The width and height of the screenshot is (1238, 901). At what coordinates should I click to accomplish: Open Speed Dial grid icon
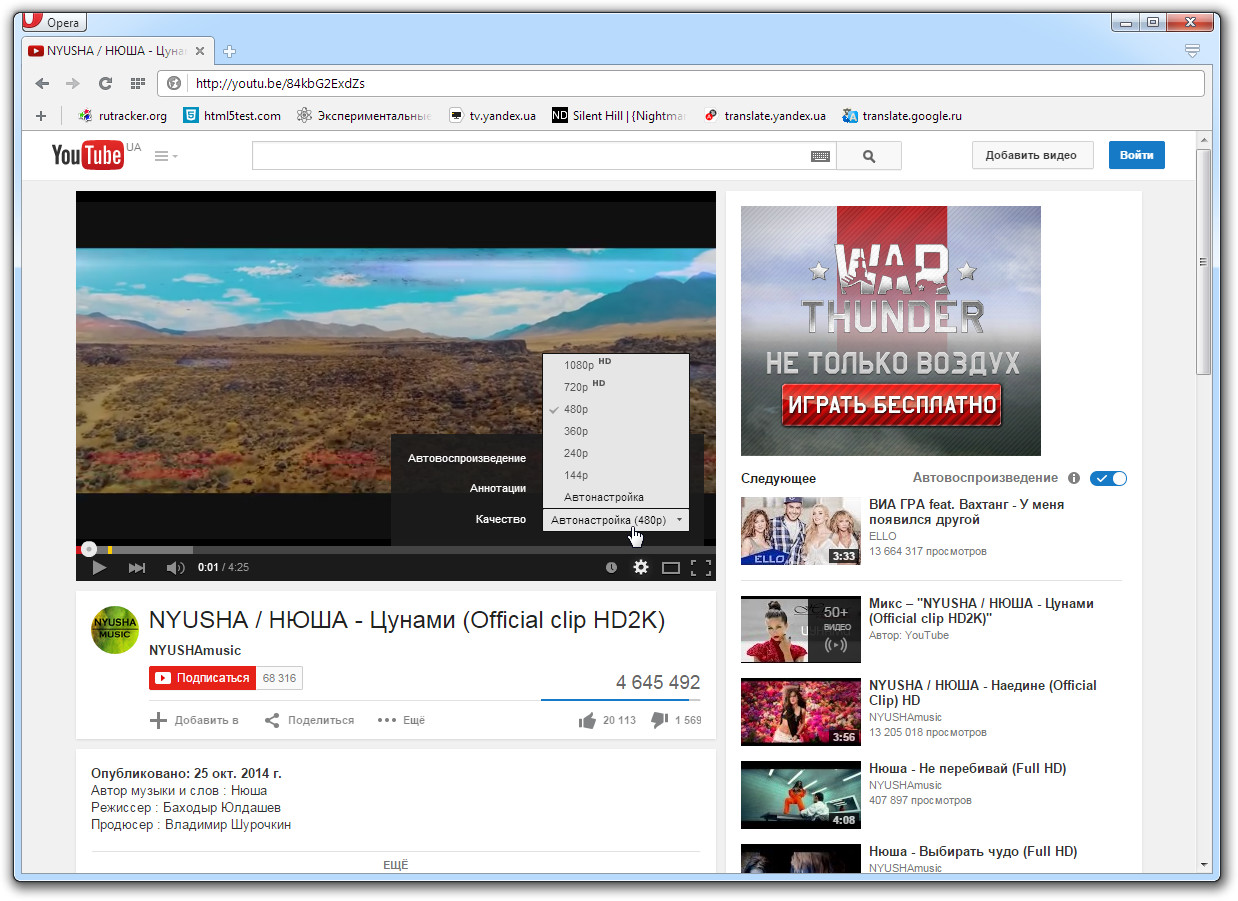click(x=137, y=83)
